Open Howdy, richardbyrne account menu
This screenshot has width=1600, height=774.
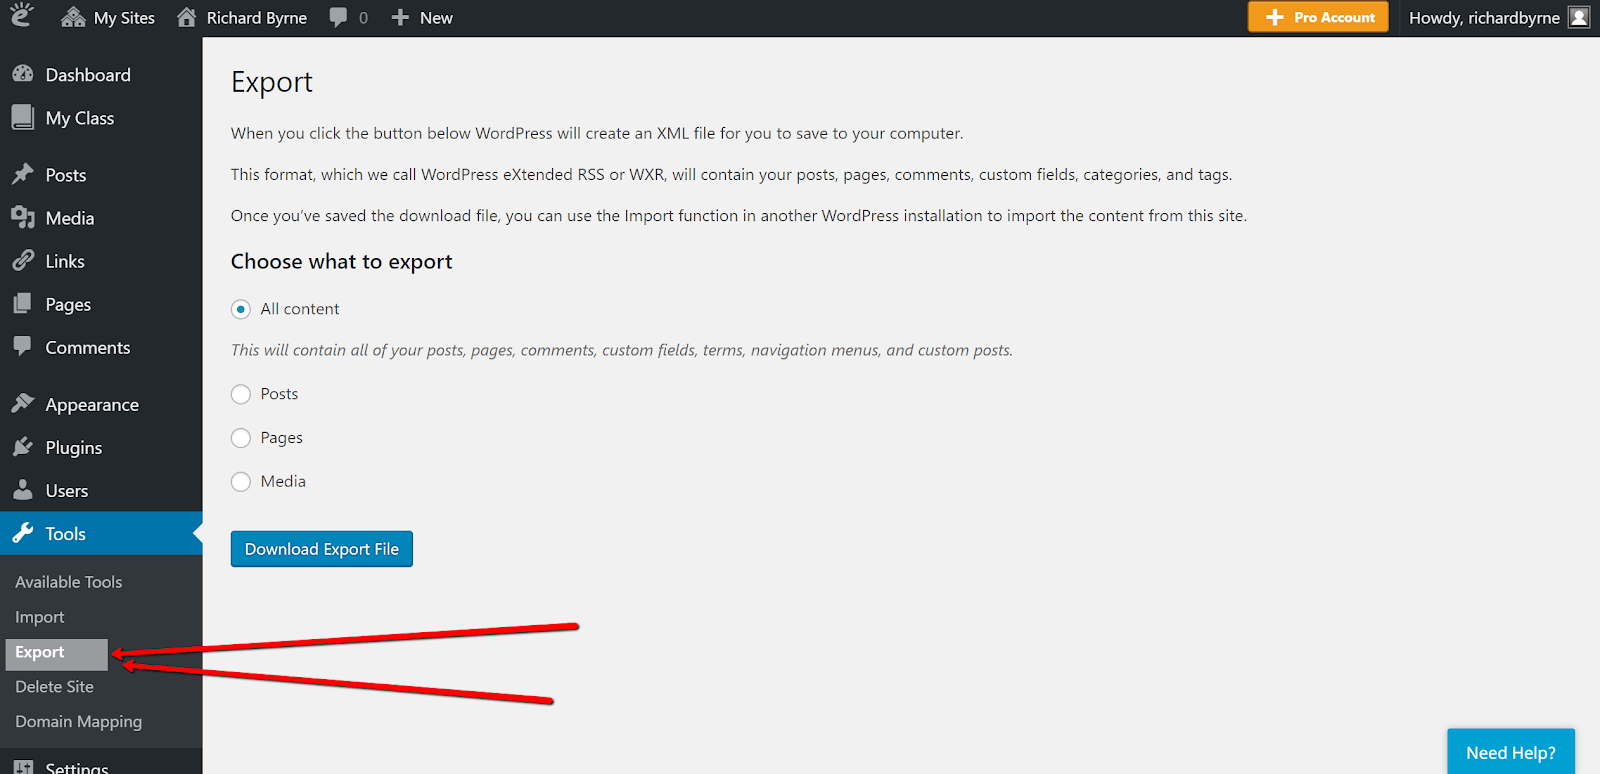point(1498,18)
